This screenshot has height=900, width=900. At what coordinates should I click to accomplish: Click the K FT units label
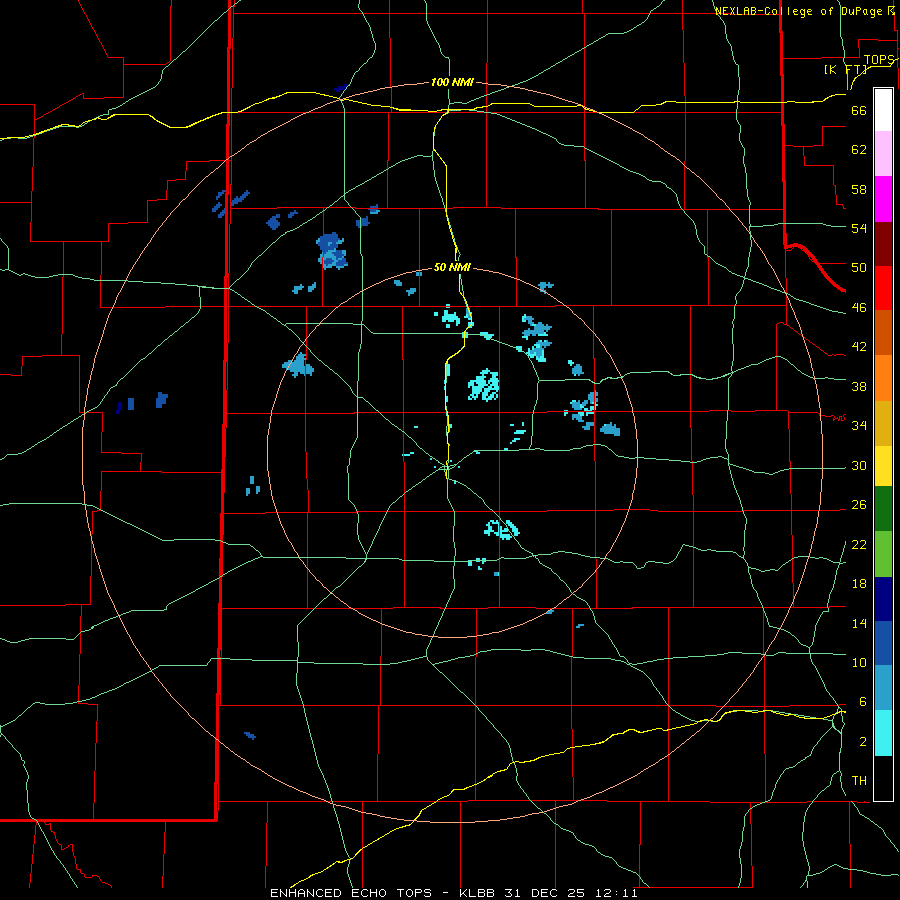click(845, 69)
